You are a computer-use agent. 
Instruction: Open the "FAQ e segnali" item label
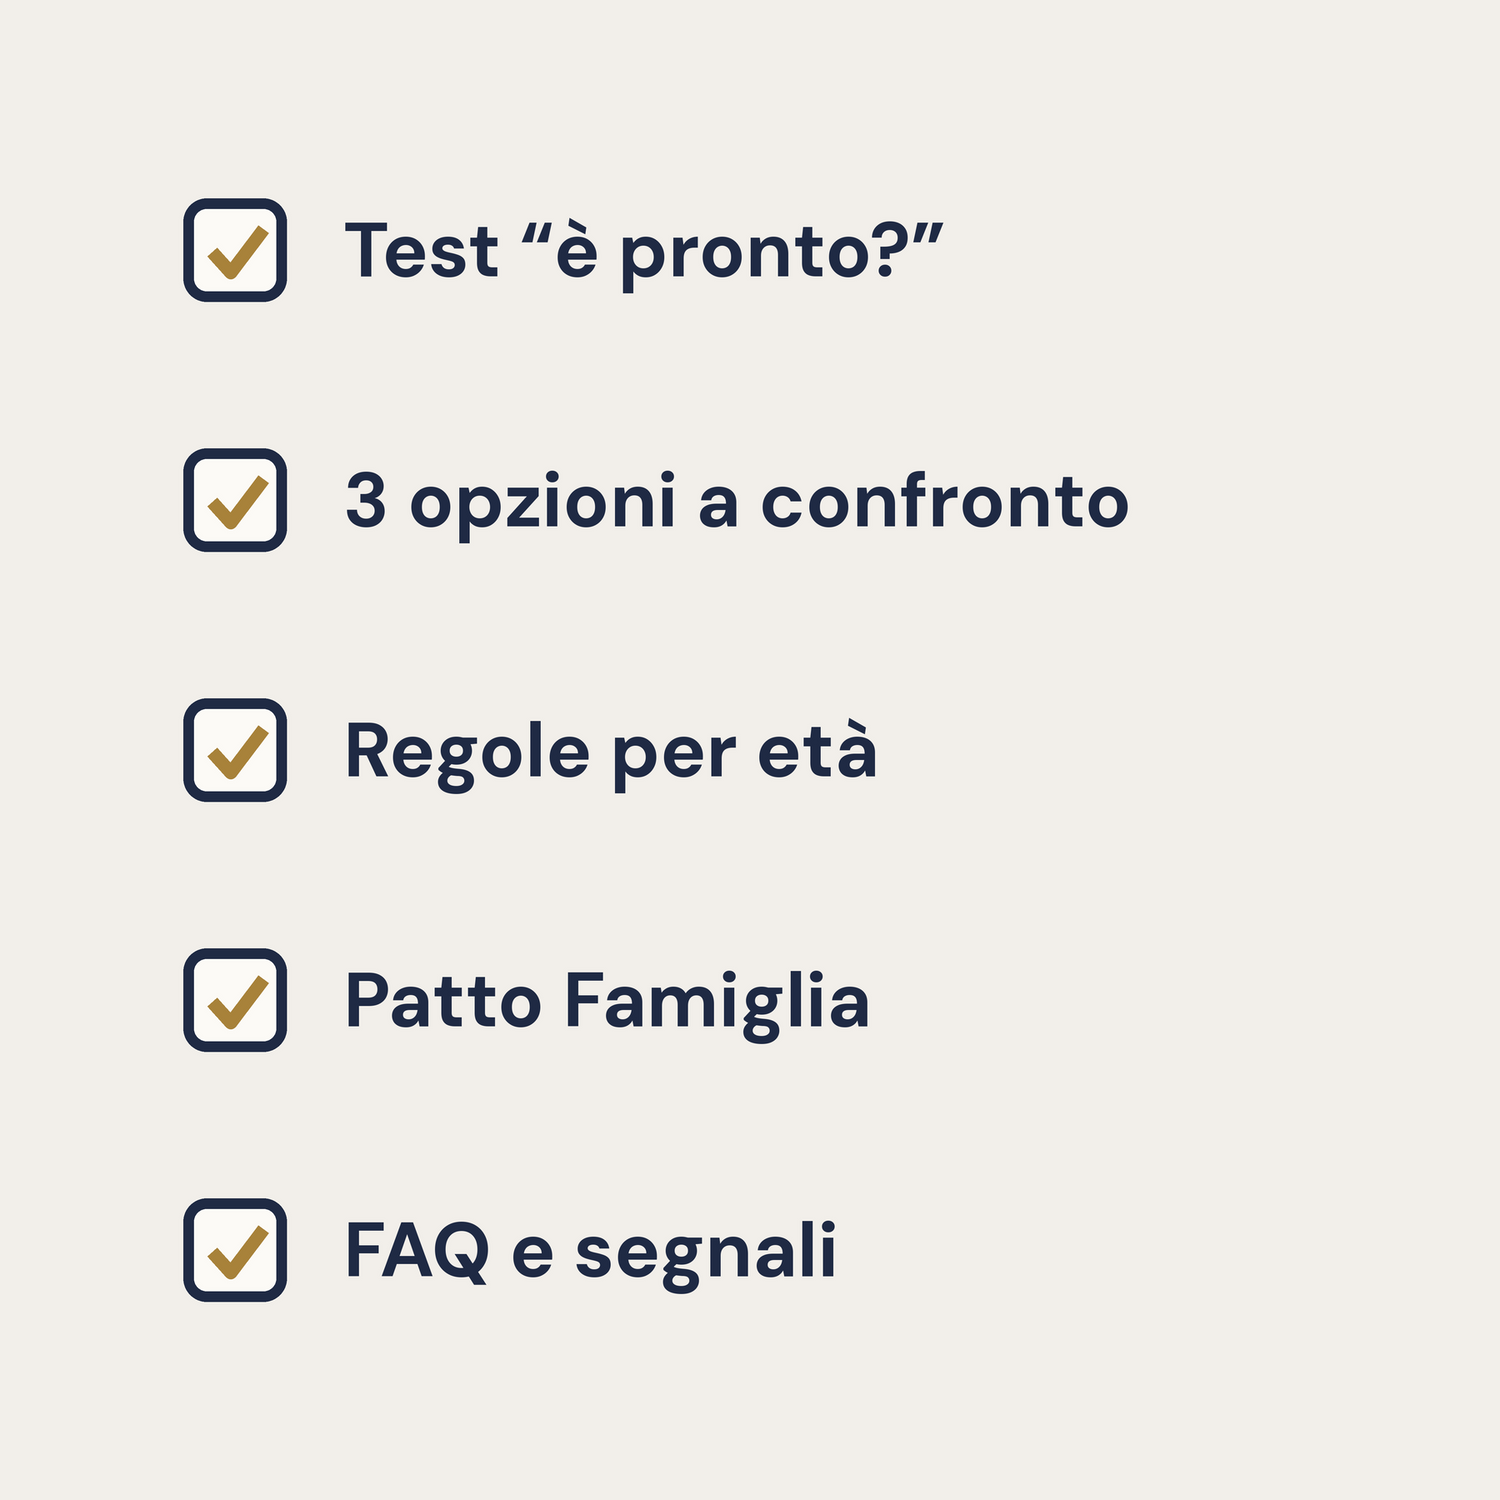point(590,1254)
